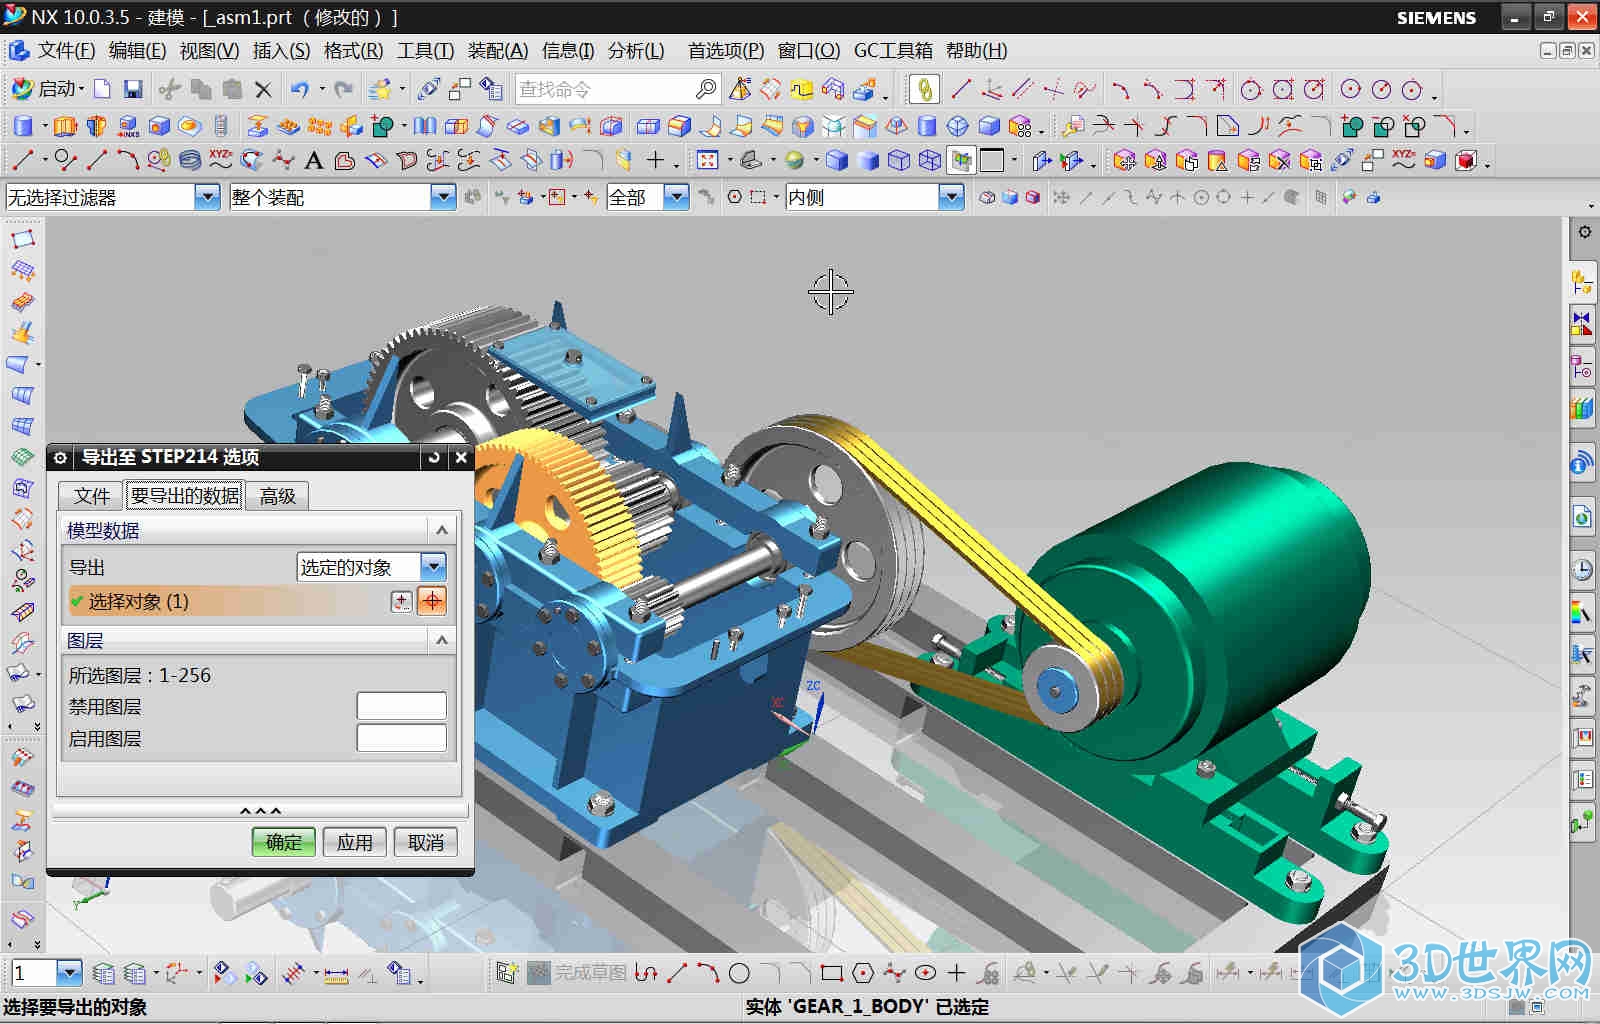This screenshot has height=1024, width=1600.
Task: Switch to the 高级 tab in dialog
Action: pos(278,496)
